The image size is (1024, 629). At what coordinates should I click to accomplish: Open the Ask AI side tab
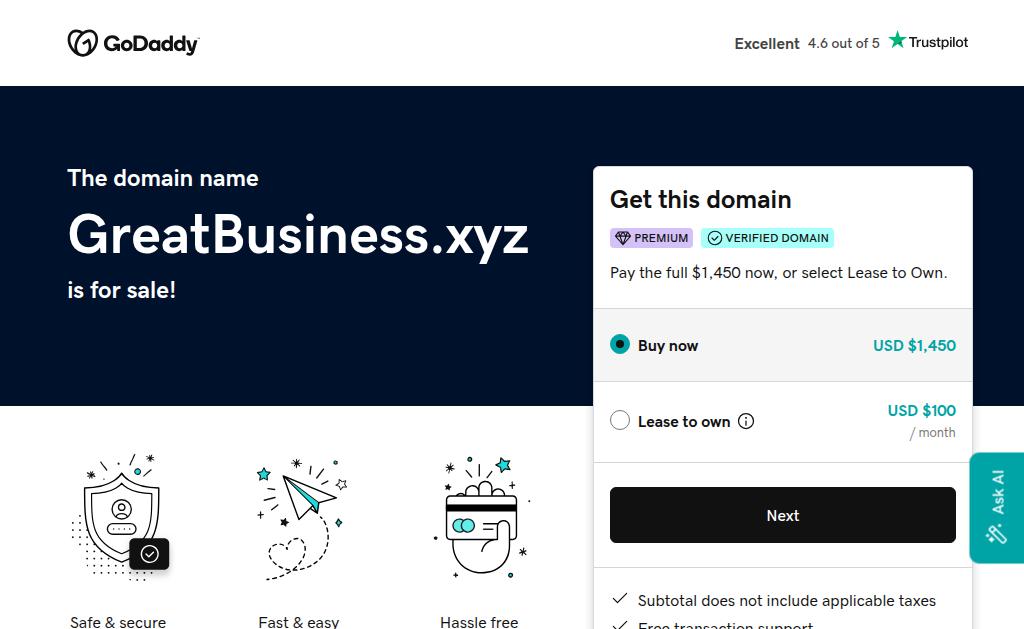[997, 508]
